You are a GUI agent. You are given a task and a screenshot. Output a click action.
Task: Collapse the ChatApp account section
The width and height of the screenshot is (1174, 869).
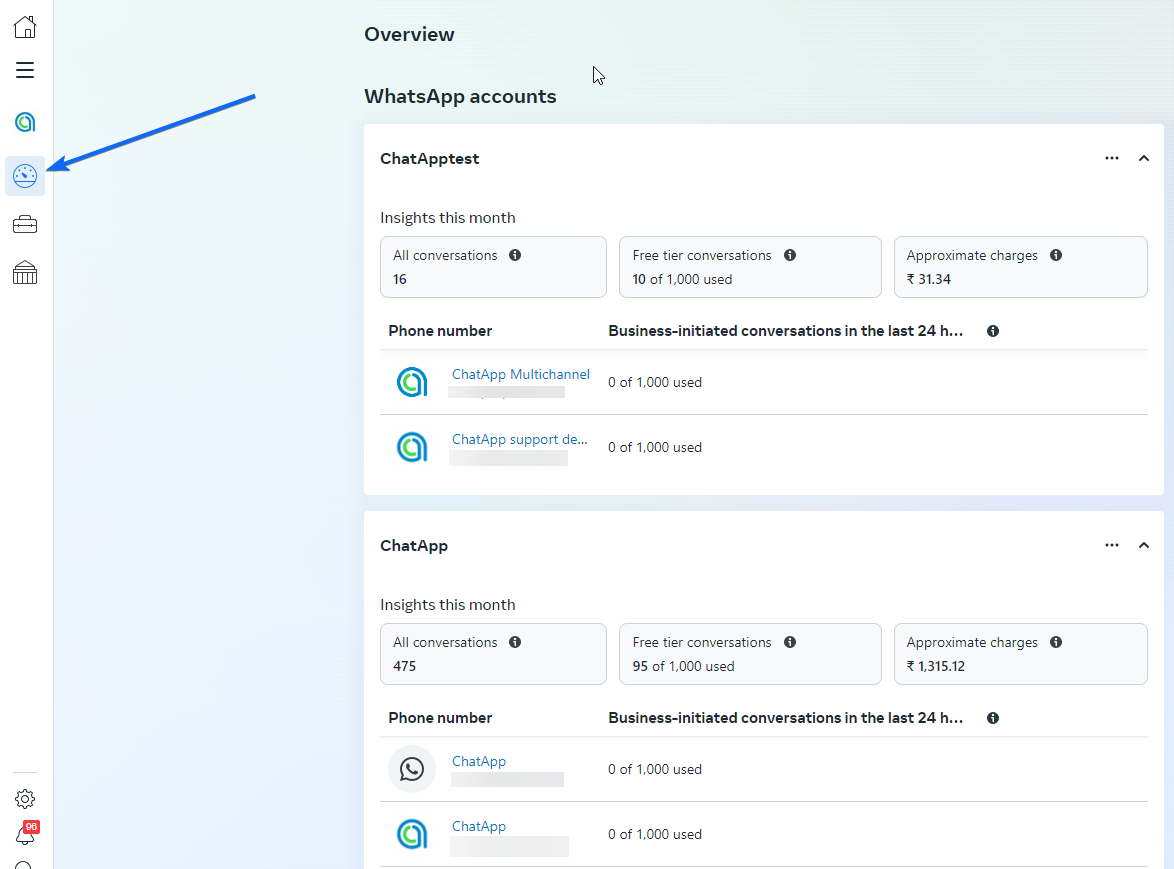coord(1144,545)
